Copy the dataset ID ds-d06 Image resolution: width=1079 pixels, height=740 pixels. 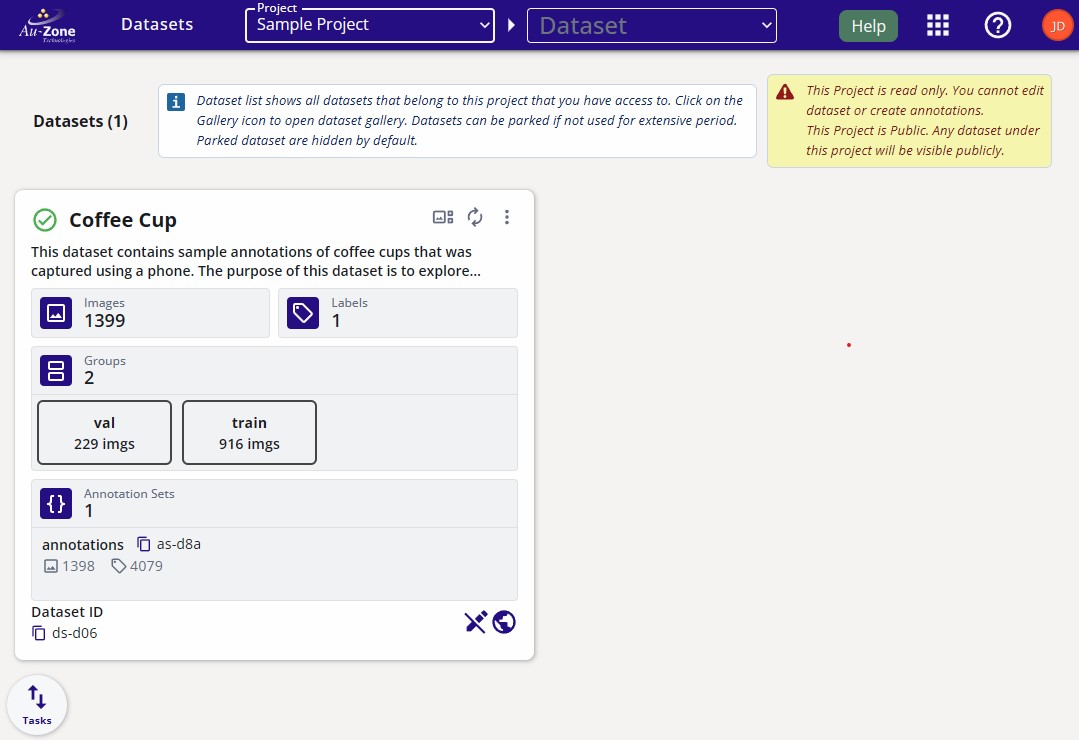pyautogui.click(x=39, y=633)
